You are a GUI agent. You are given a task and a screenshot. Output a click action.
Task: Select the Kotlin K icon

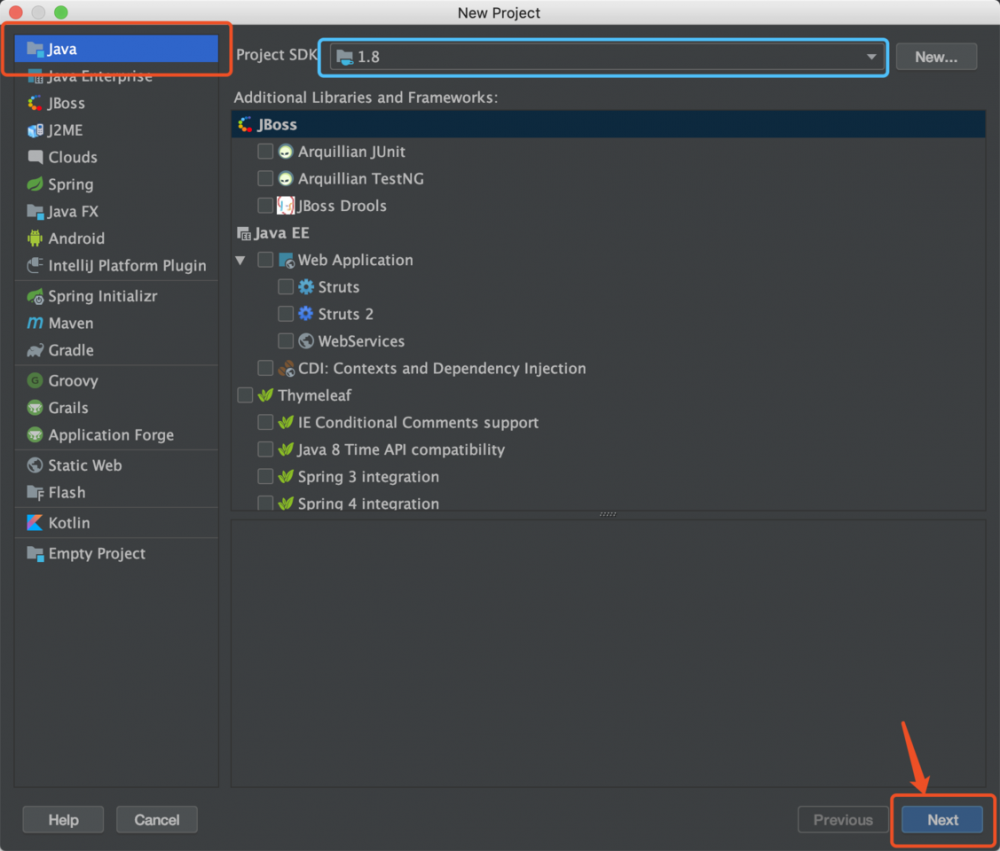(35, 523)
